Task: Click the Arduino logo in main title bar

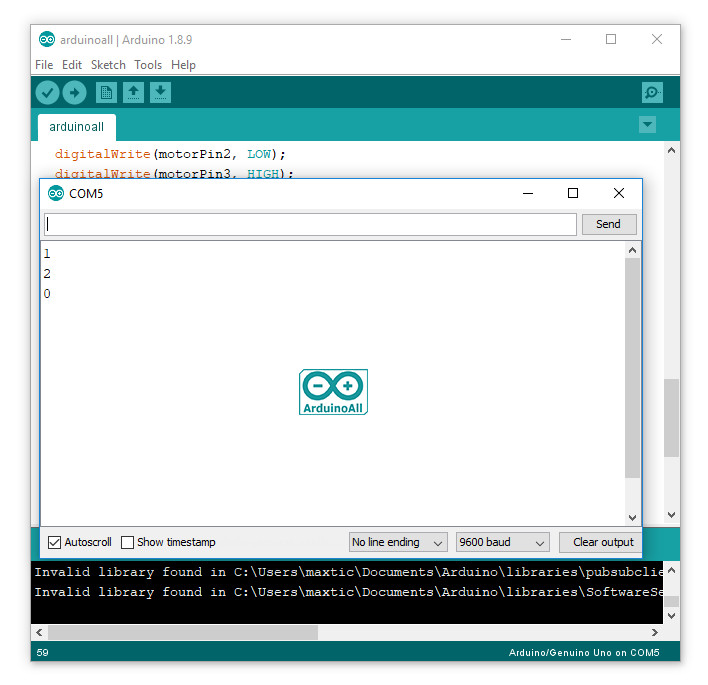Action: 47,39
